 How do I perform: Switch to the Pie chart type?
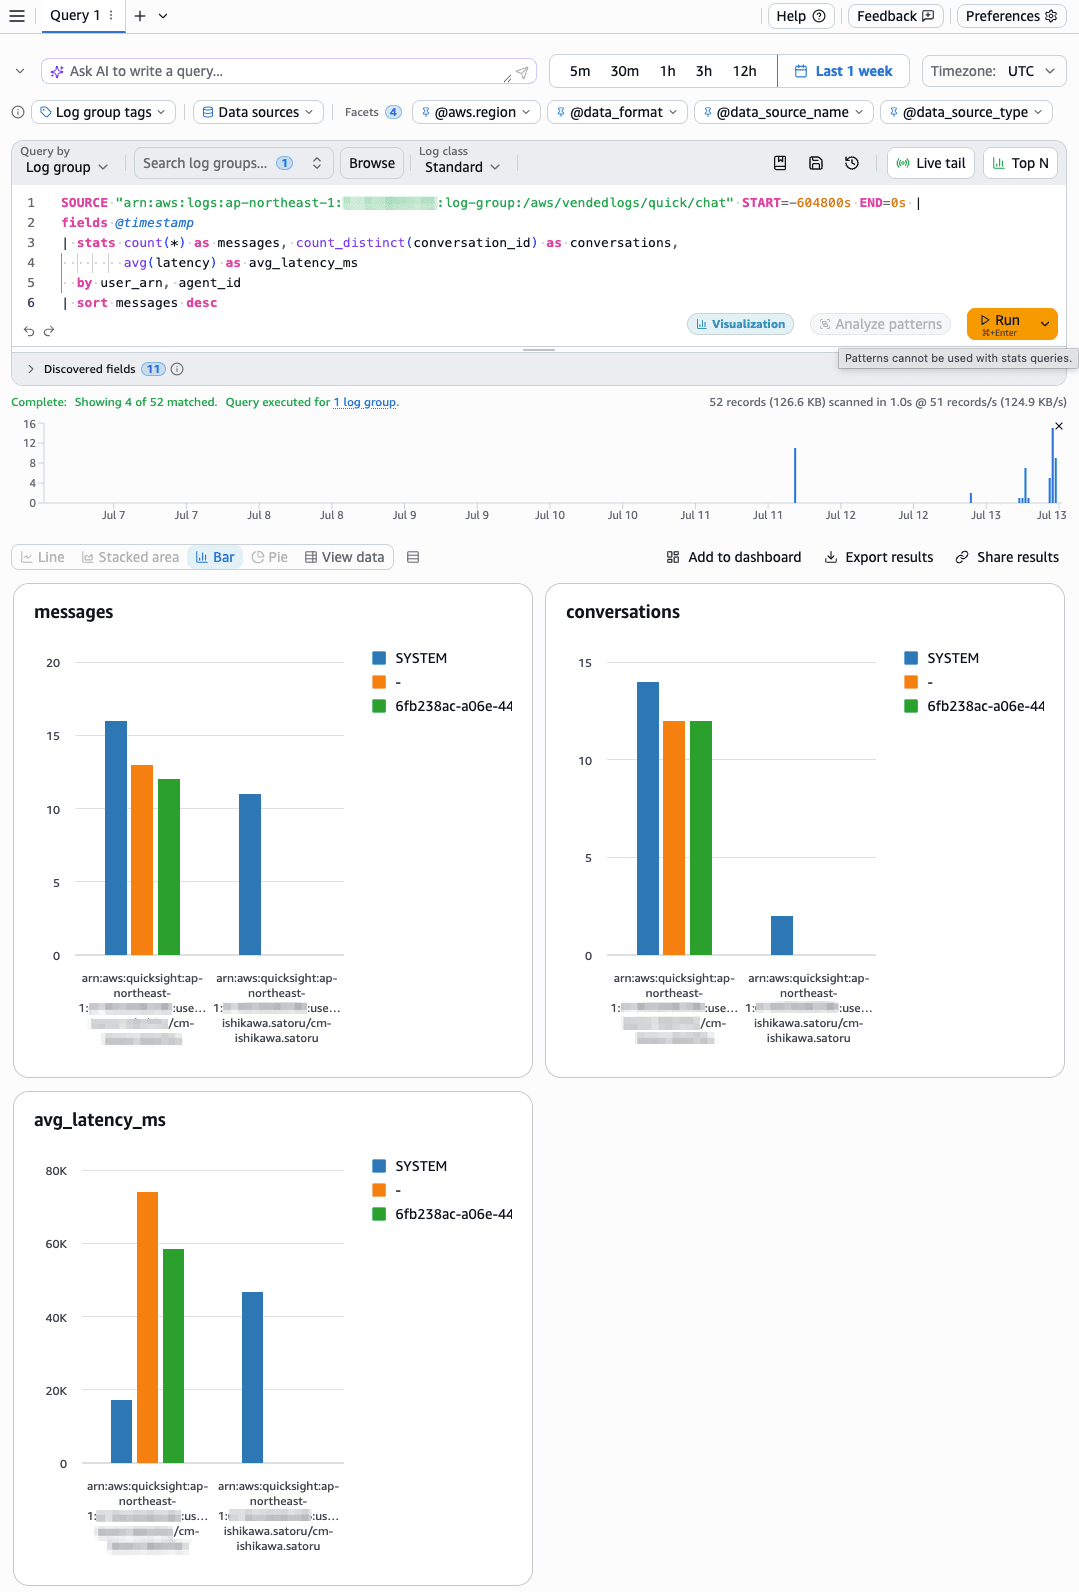[270, 557]
